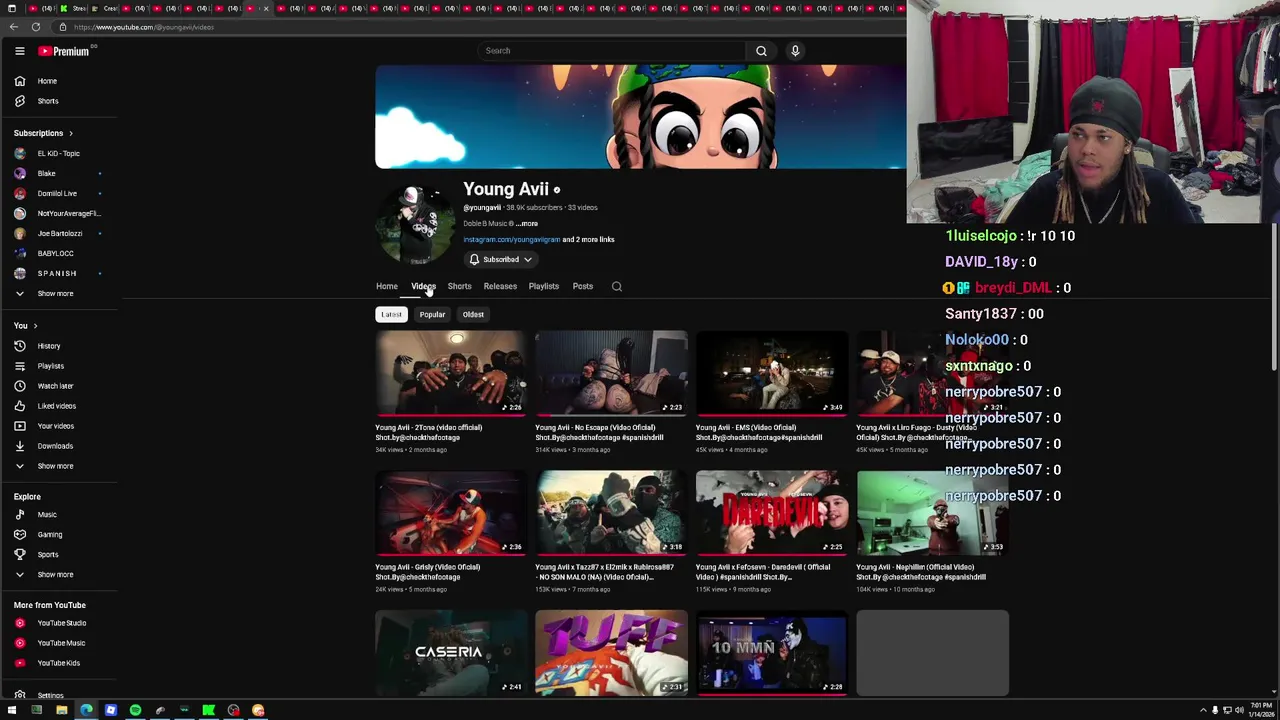Open File Explorer from the taskbar
1280x720 pixels.
click(61, 710)
